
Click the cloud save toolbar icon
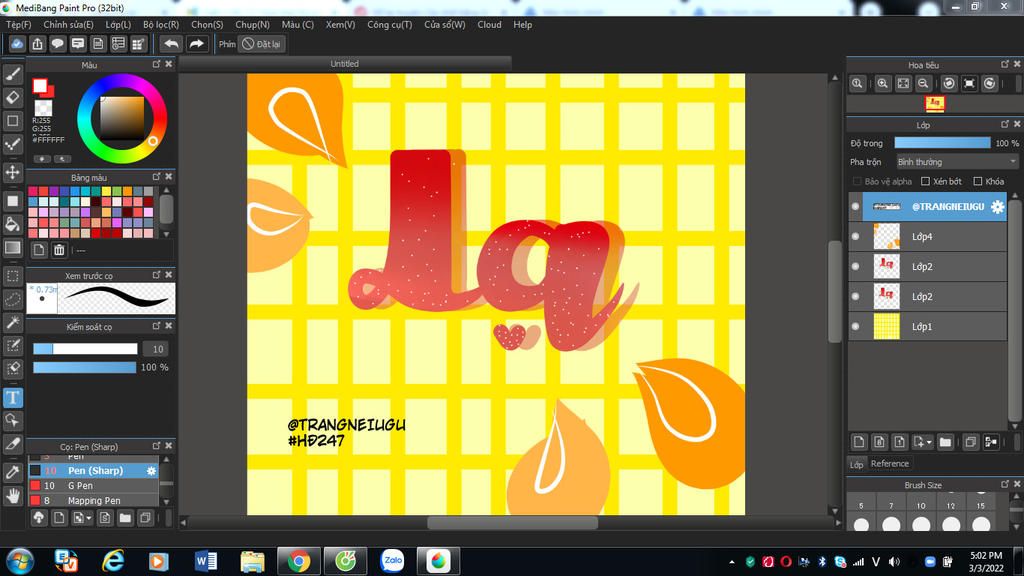coord(17,44)
